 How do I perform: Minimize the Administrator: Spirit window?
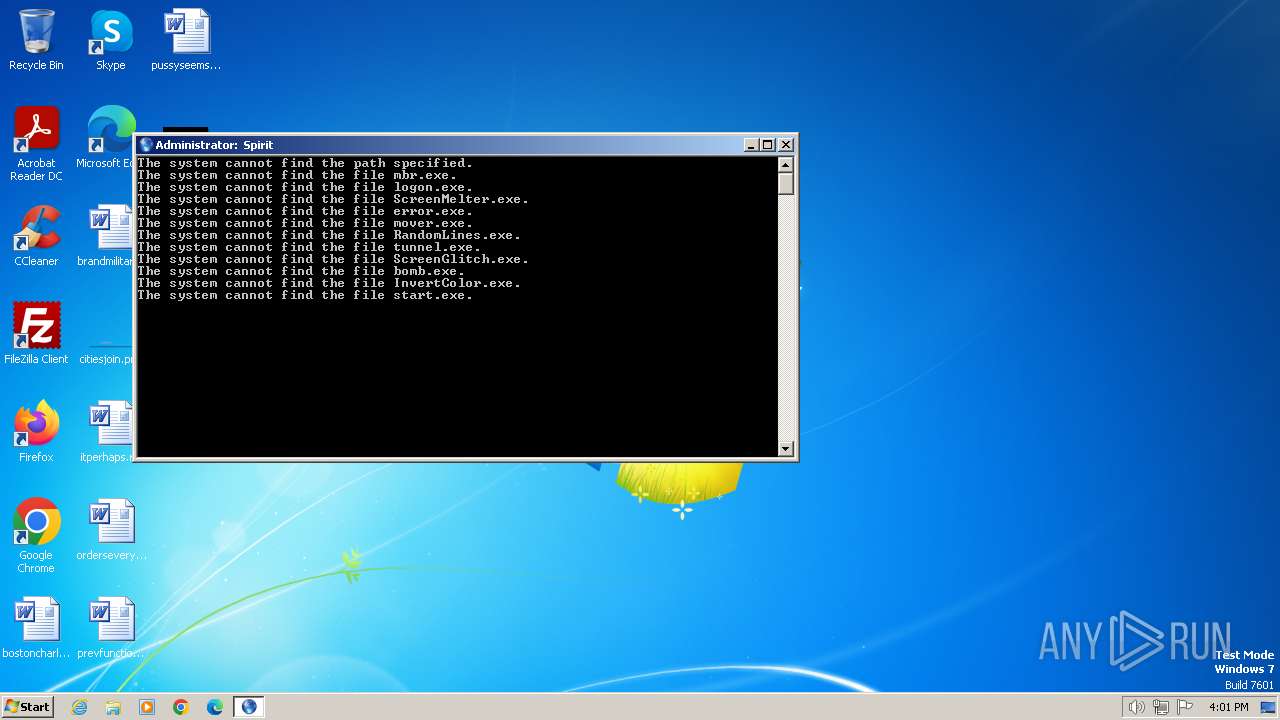pos(751,145)
